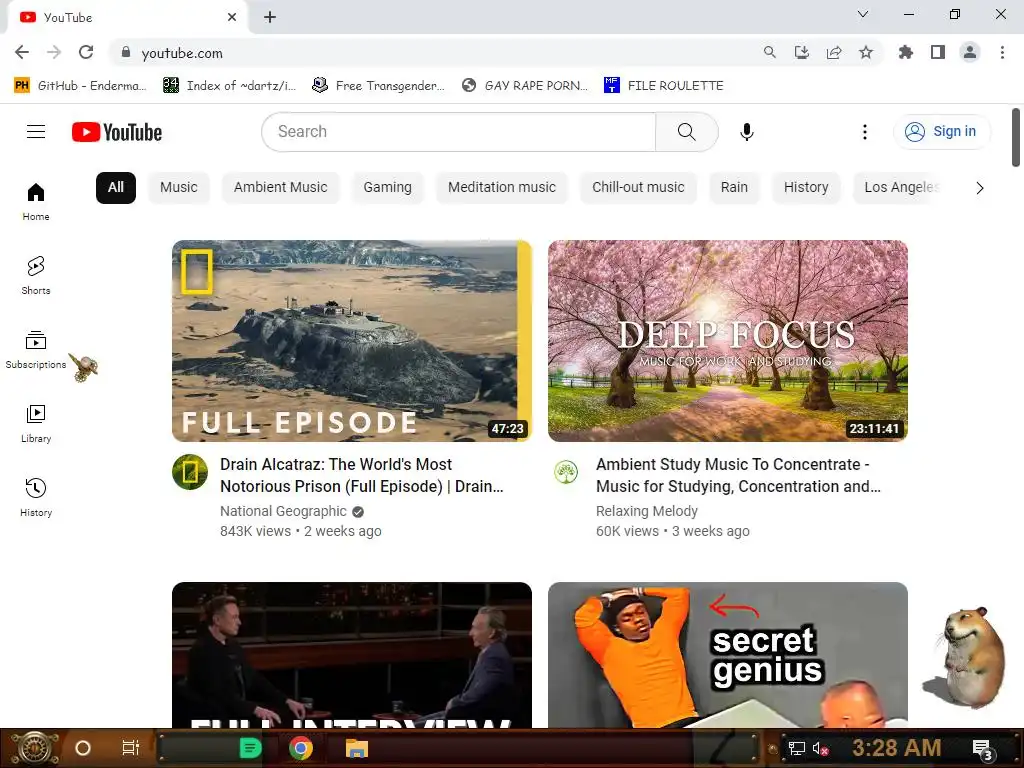Viewport: 1024px width, 768px height.
Task: Click the page vertical scrollbar
Action: click(1016, 138)
